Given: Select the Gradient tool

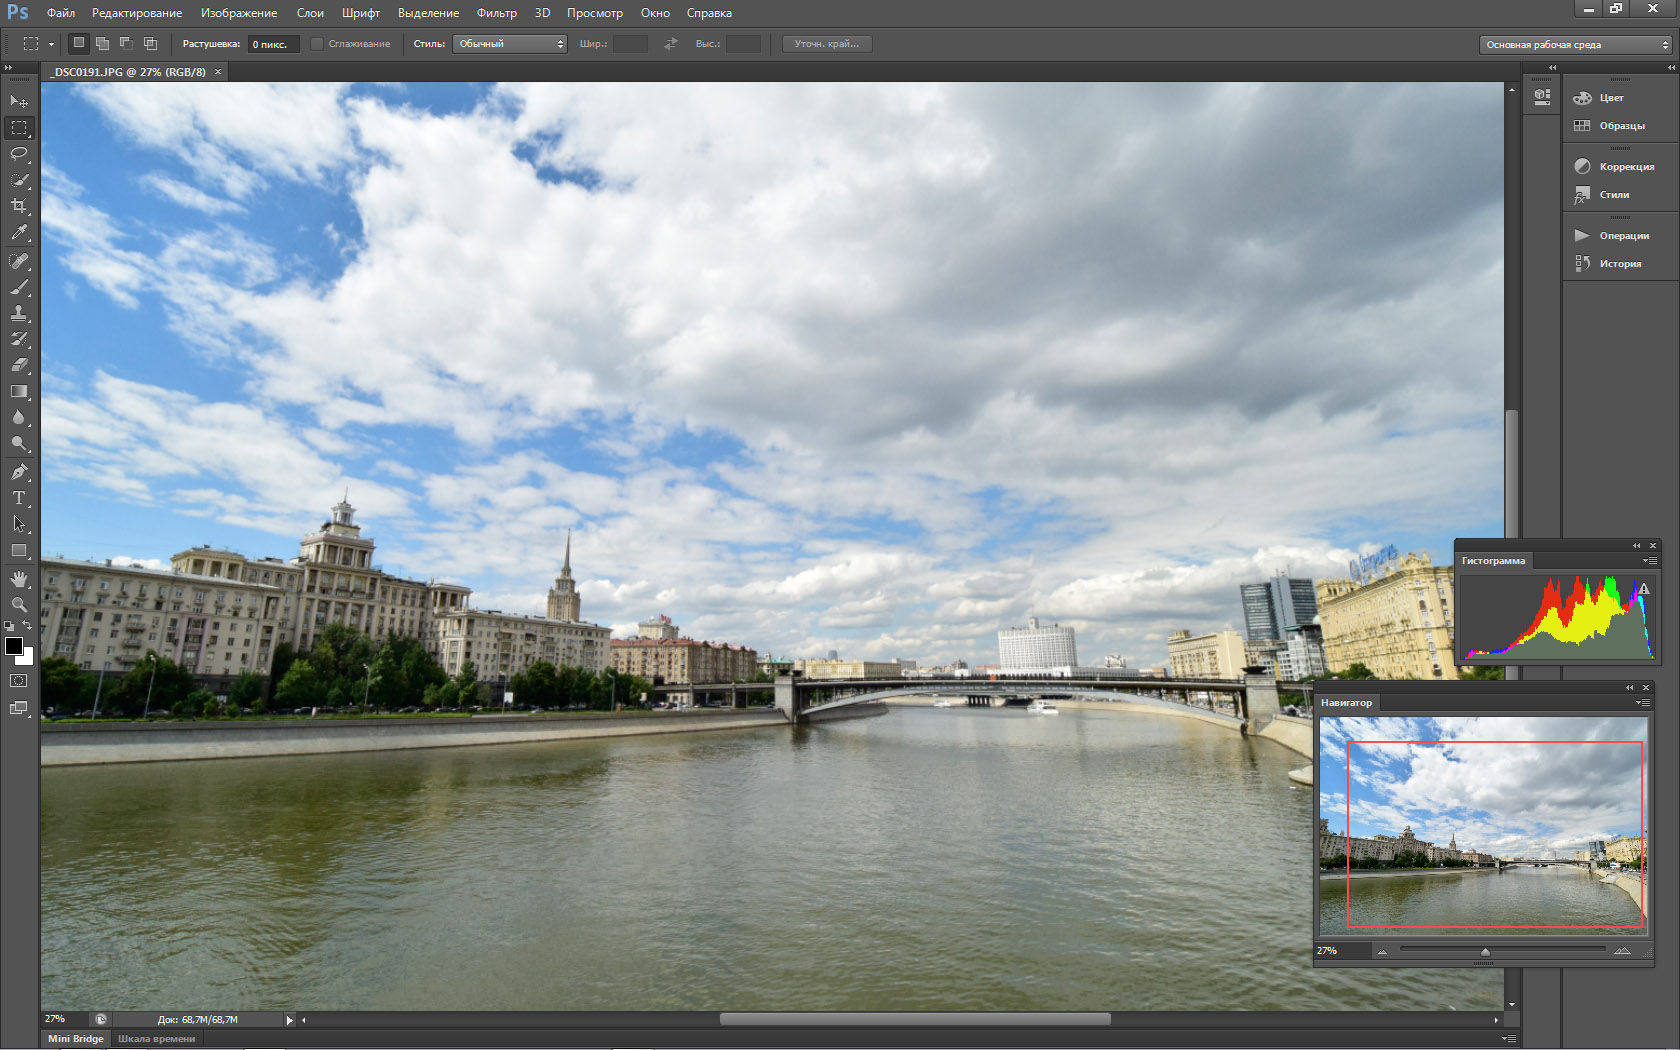Looking at the screenshot, I should pos(19,391).
